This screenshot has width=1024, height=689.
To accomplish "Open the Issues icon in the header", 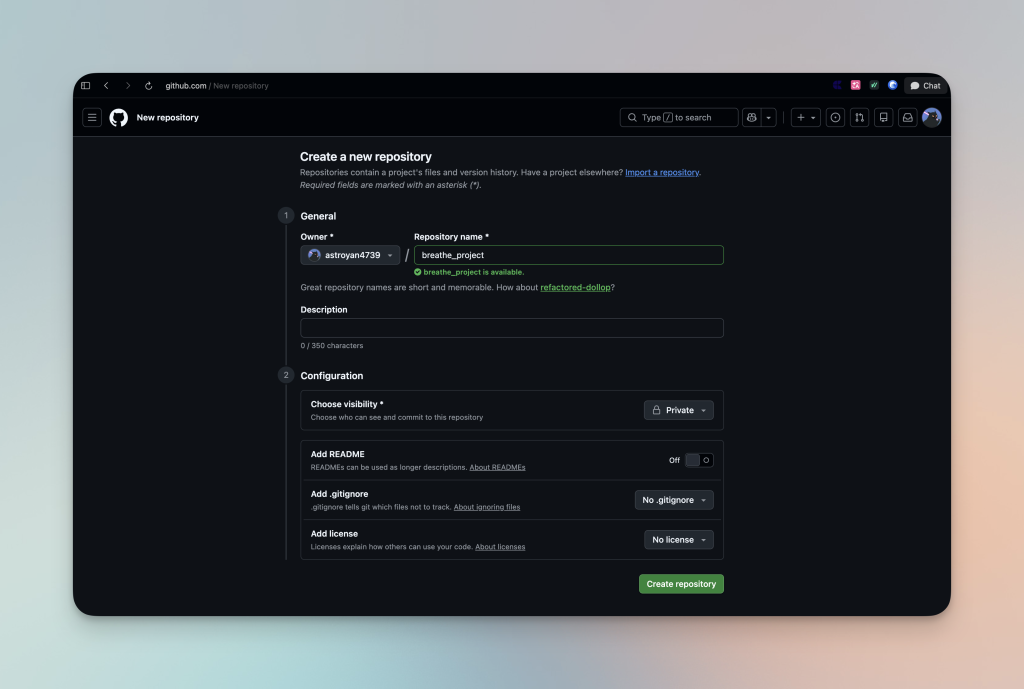I will (835, 118).
